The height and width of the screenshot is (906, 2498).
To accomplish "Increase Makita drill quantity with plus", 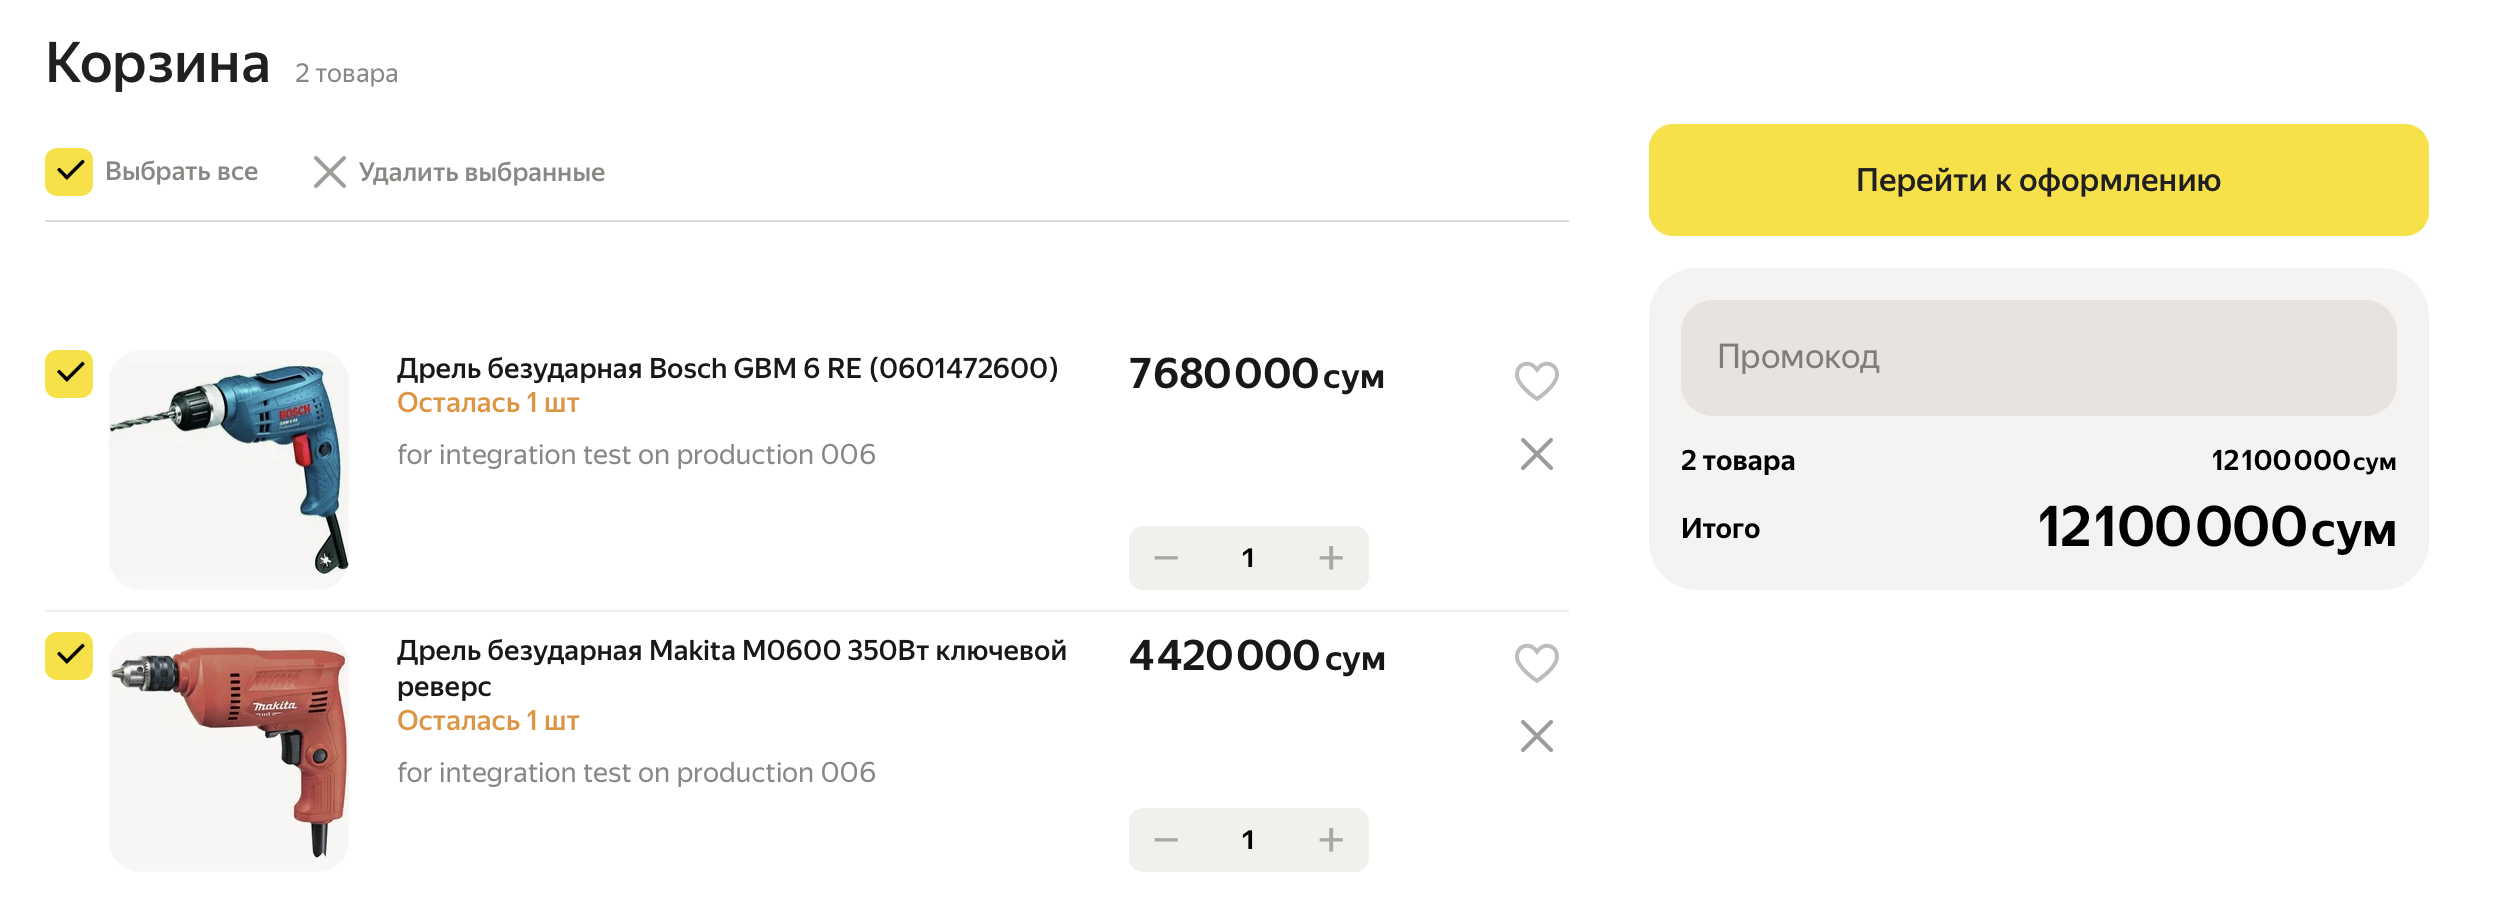I will point(1330,840).
